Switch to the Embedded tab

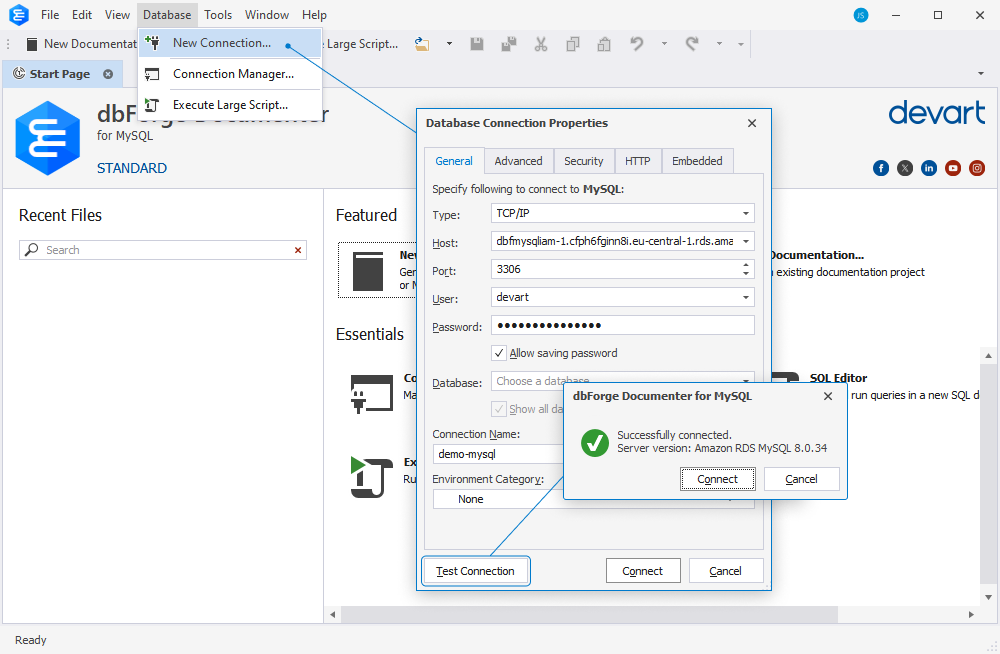point(697,161)
